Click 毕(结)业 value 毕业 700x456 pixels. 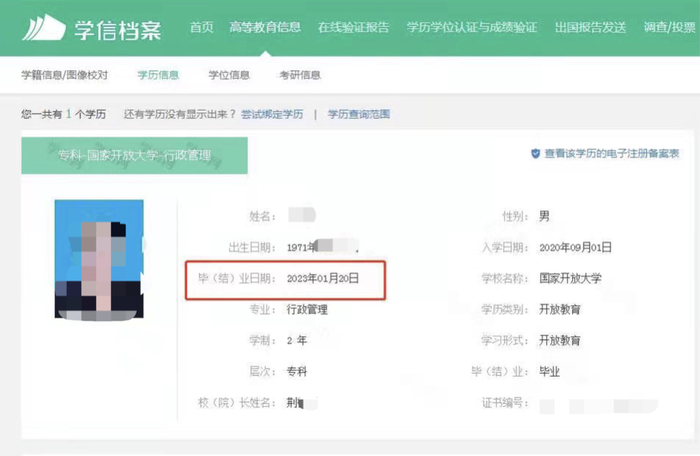tap(550, 372)
